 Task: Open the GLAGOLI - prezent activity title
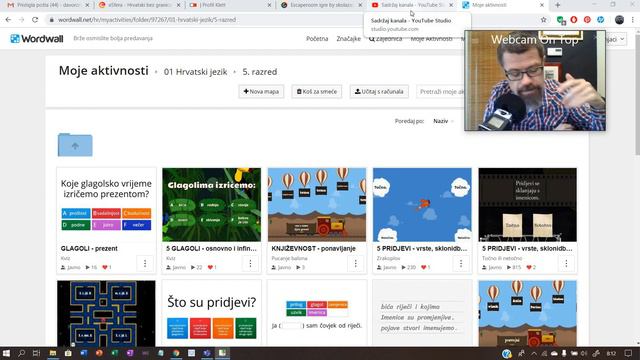pyautogui.click(x=89, y=249)
